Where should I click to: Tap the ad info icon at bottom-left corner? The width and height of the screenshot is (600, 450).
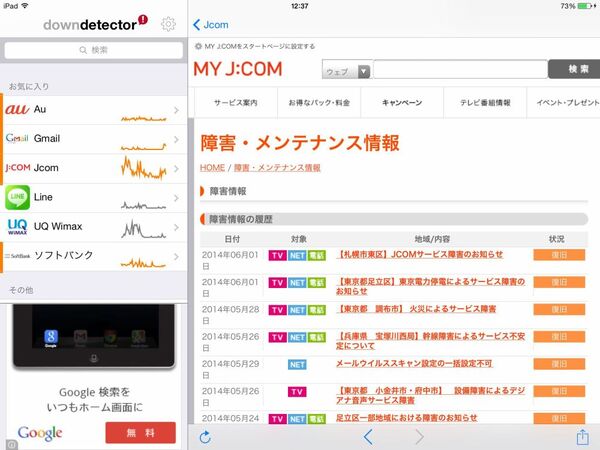pyautogui.click(x=11, y=445)
